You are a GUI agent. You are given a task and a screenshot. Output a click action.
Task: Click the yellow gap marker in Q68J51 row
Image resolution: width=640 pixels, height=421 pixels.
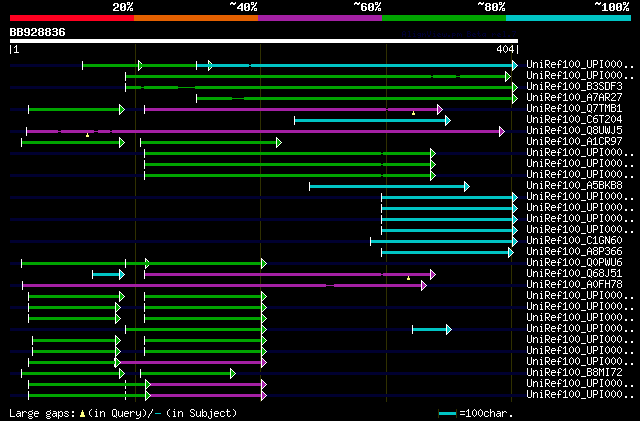[408, 278]
